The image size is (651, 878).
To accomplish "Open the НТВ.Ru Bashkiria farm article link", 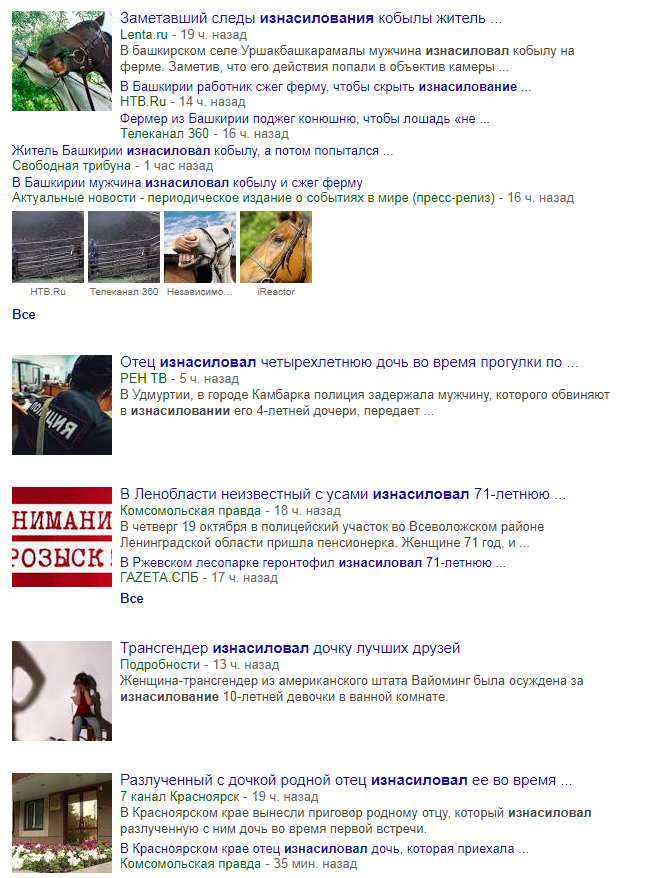I will click(x=325, y=87).
